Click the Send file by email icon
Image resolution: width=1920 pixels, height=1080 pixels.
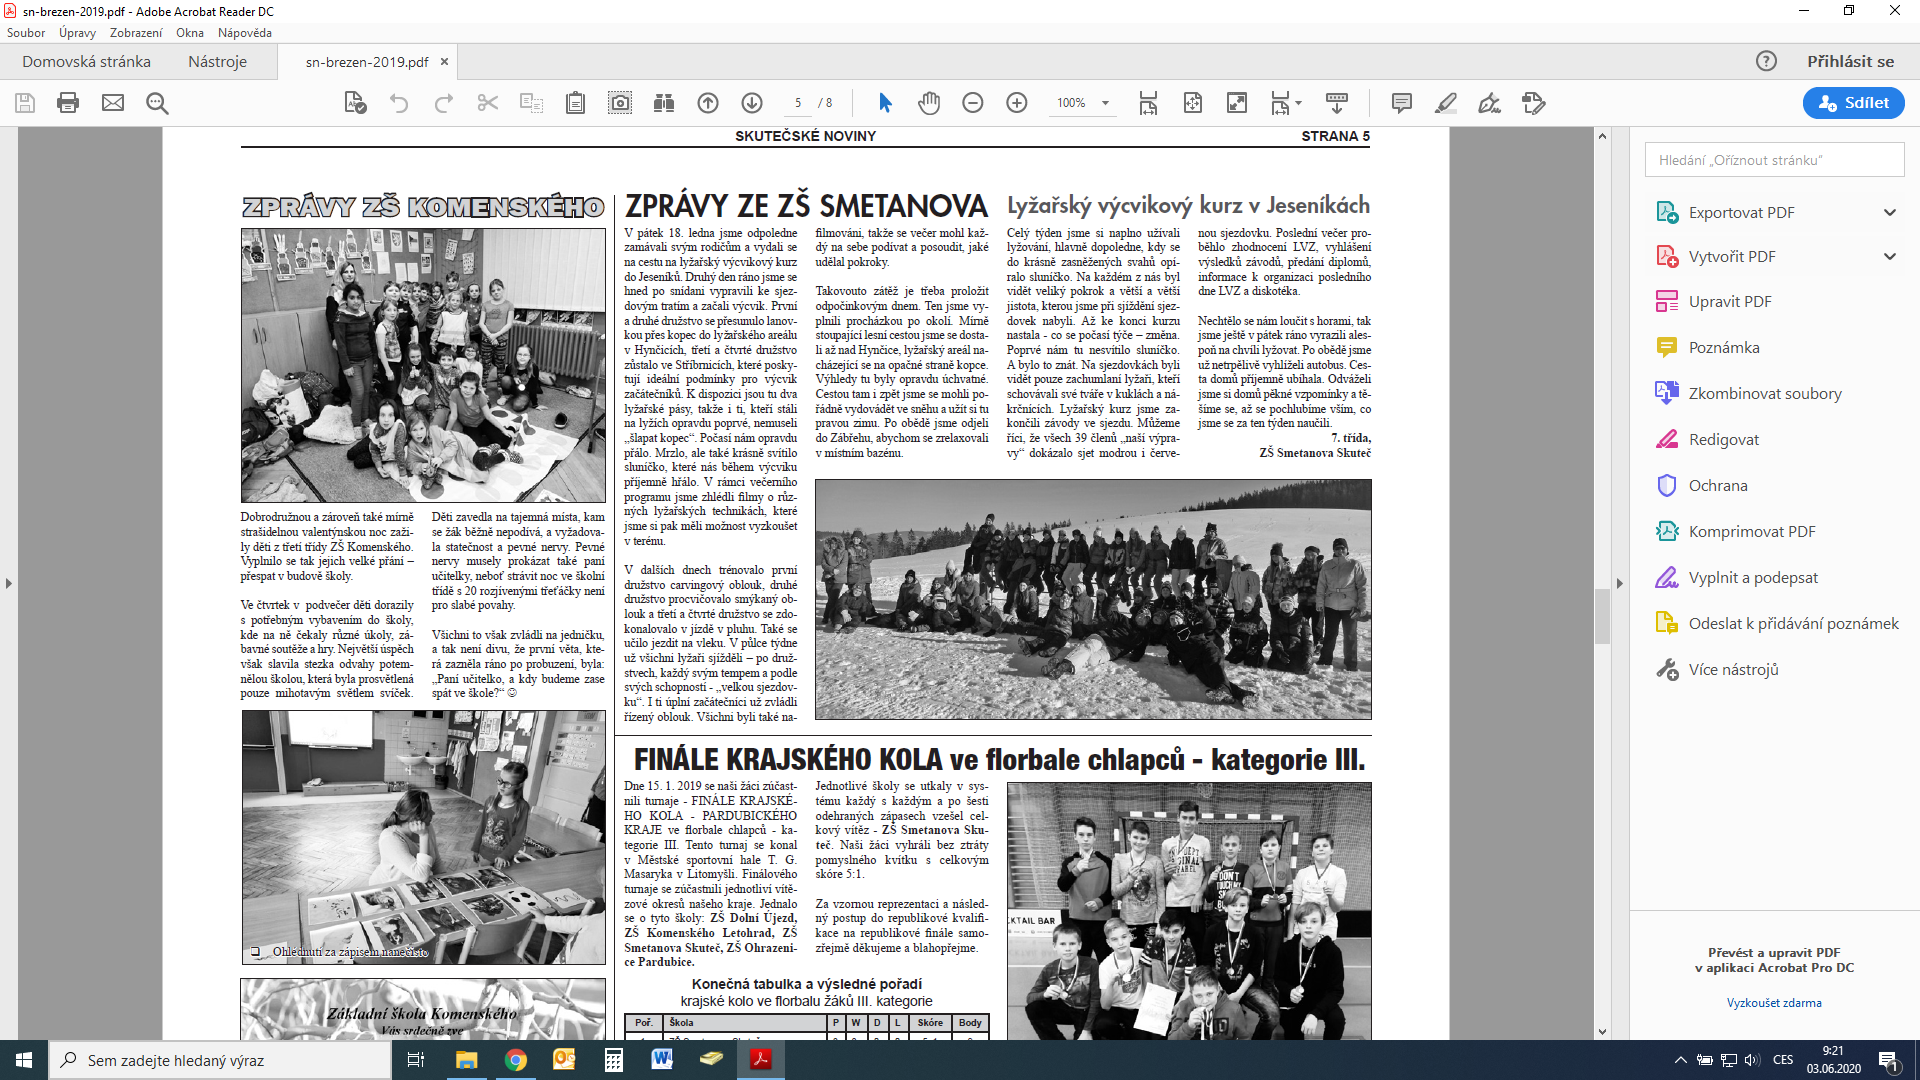point(113,103)
